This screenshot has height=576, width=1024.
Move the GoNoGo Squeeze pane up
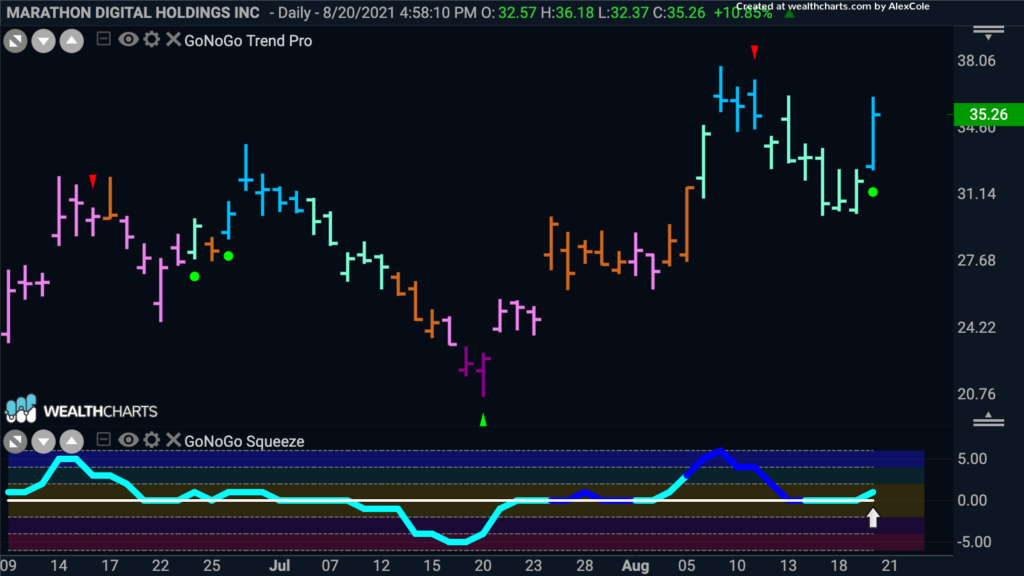point(72,442)
